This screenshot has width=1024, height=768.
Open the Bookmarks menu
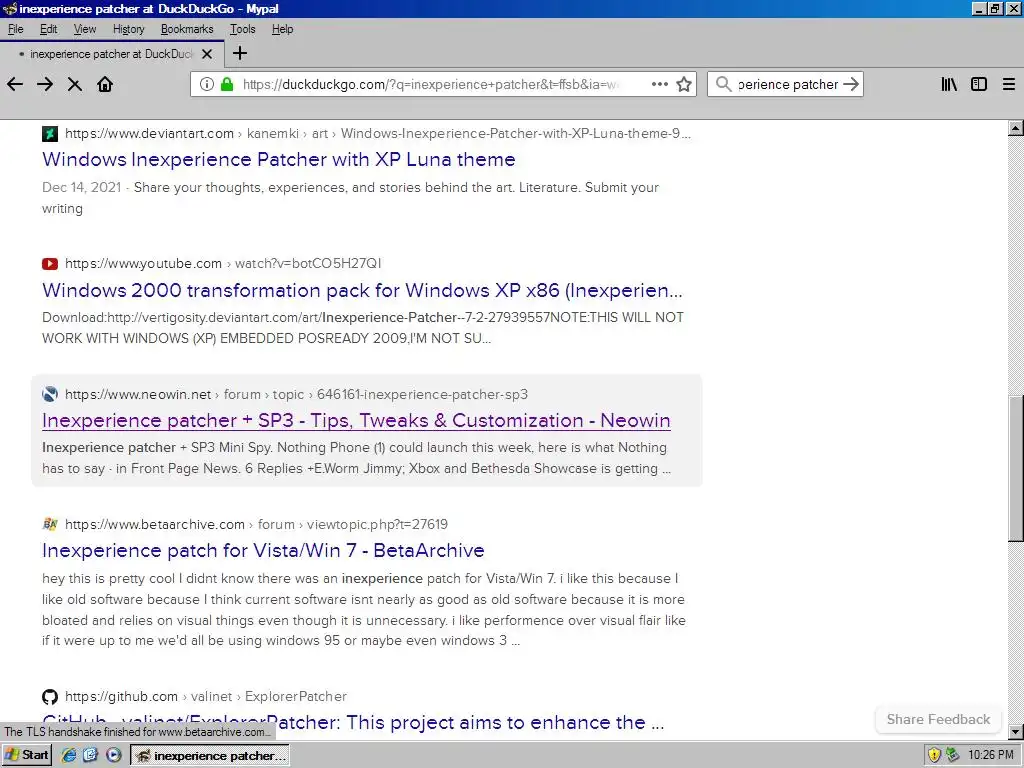coord(187,29)
